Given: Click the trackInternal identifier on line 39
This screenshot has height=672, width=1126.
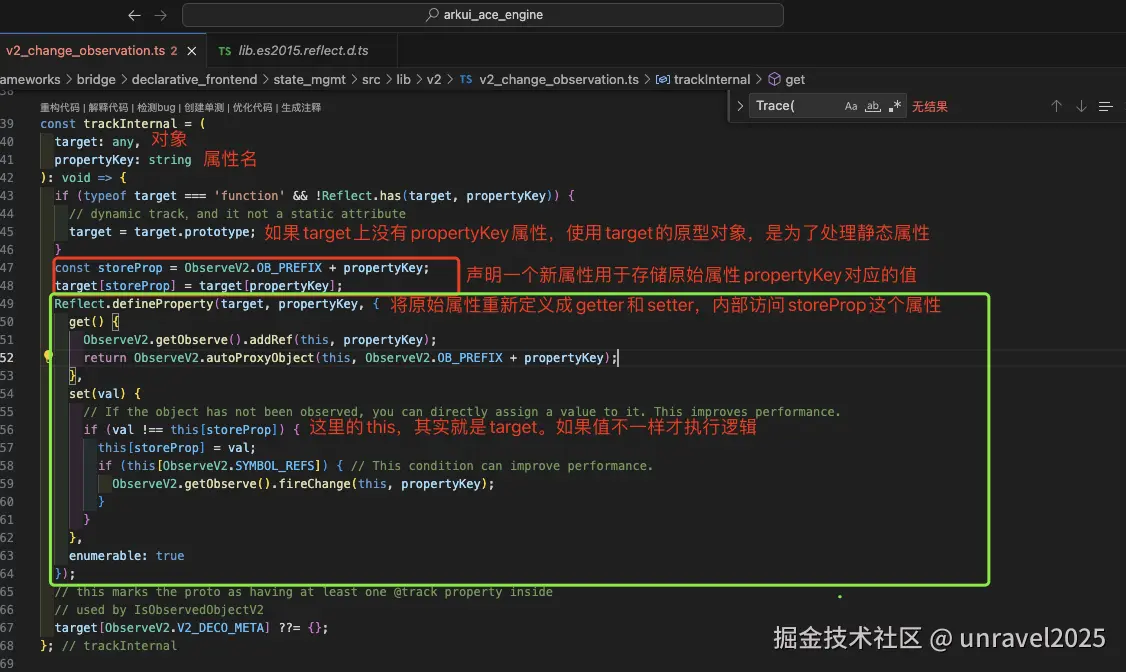Looking at the screenshot, I should click(130, 123).
